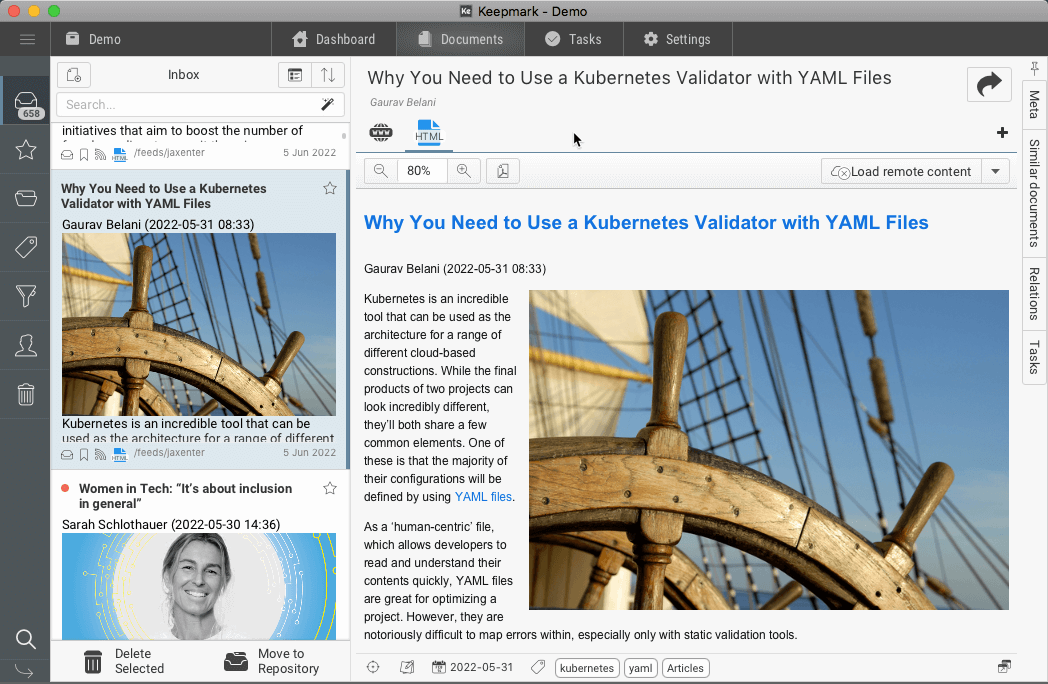Viewport: 1048px width, 684px height.
Task: Toggle document list view mode
Action: (294, 75)
